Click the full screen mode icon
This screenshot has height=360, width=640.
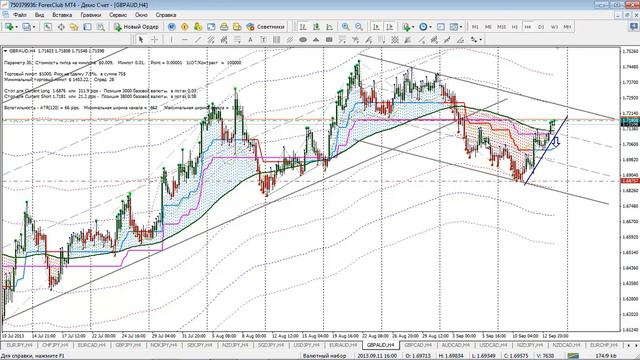[211, 27]
